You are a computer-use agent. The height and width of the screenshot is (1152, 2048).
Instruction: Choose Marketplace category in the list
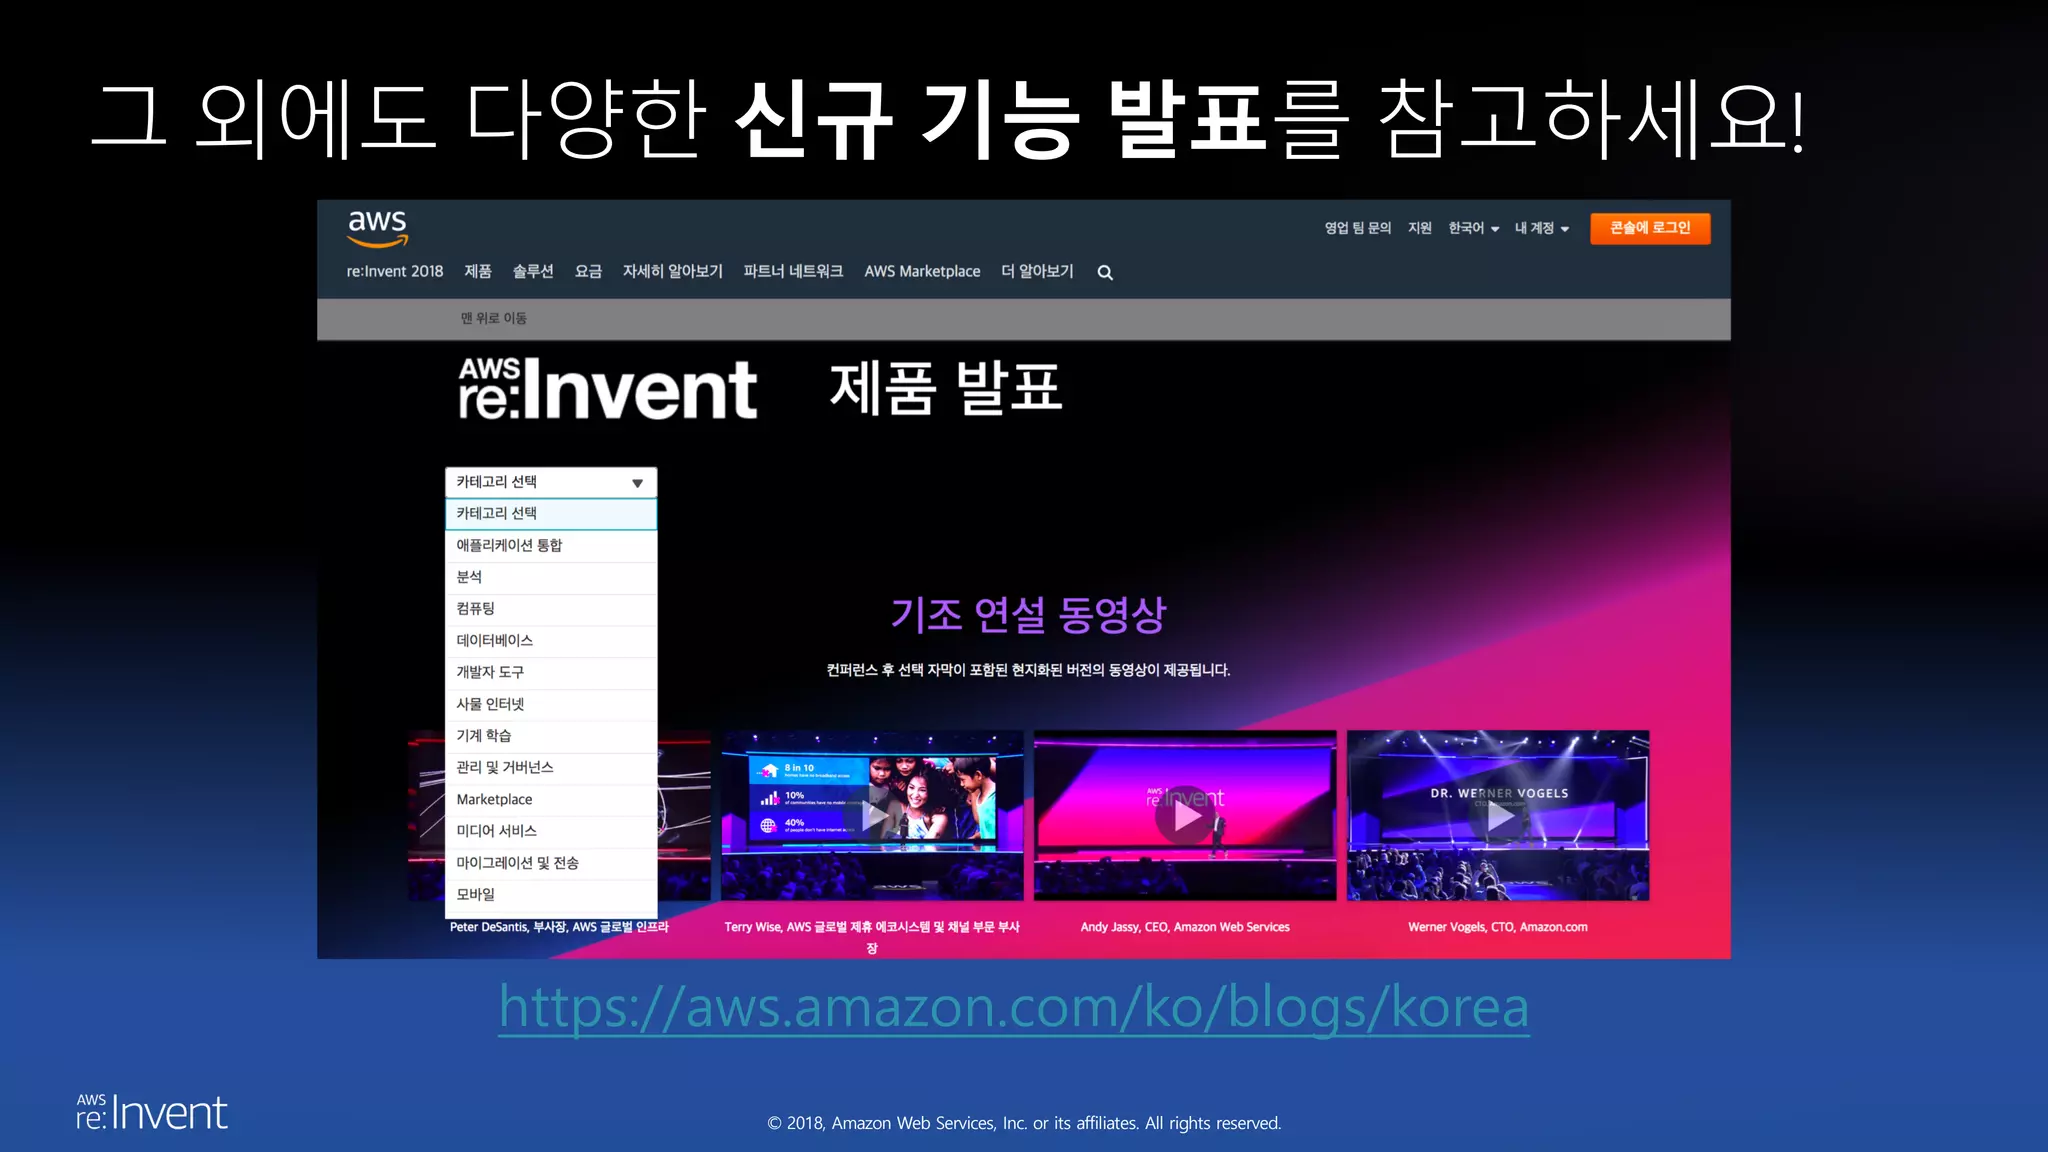point(551,800)
